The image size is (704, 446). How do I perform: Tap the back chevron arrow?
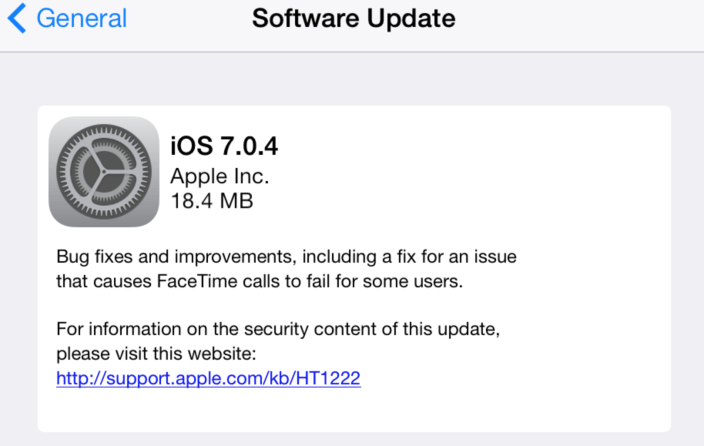(18, 18)
